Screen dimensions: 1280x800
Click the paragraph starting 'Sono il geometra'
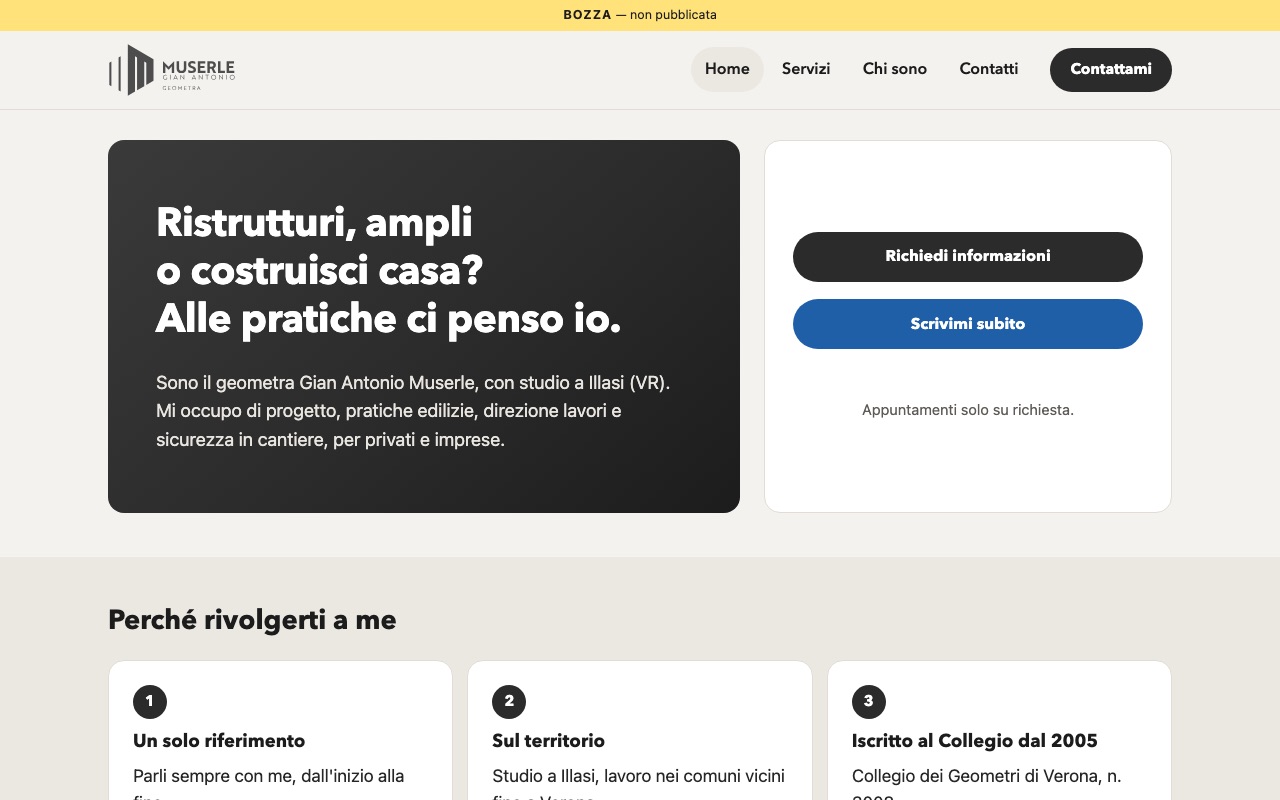click(413, 411)
